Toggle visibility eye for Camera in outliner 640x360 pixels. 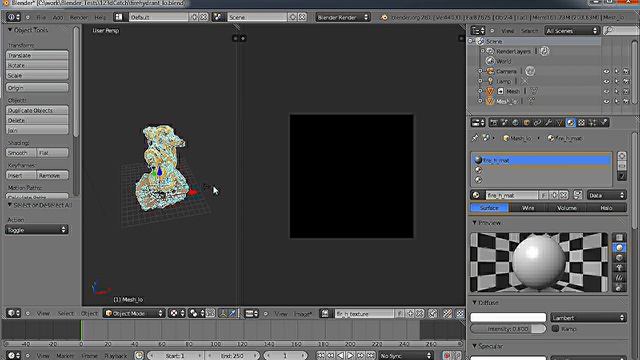point(607,71)
